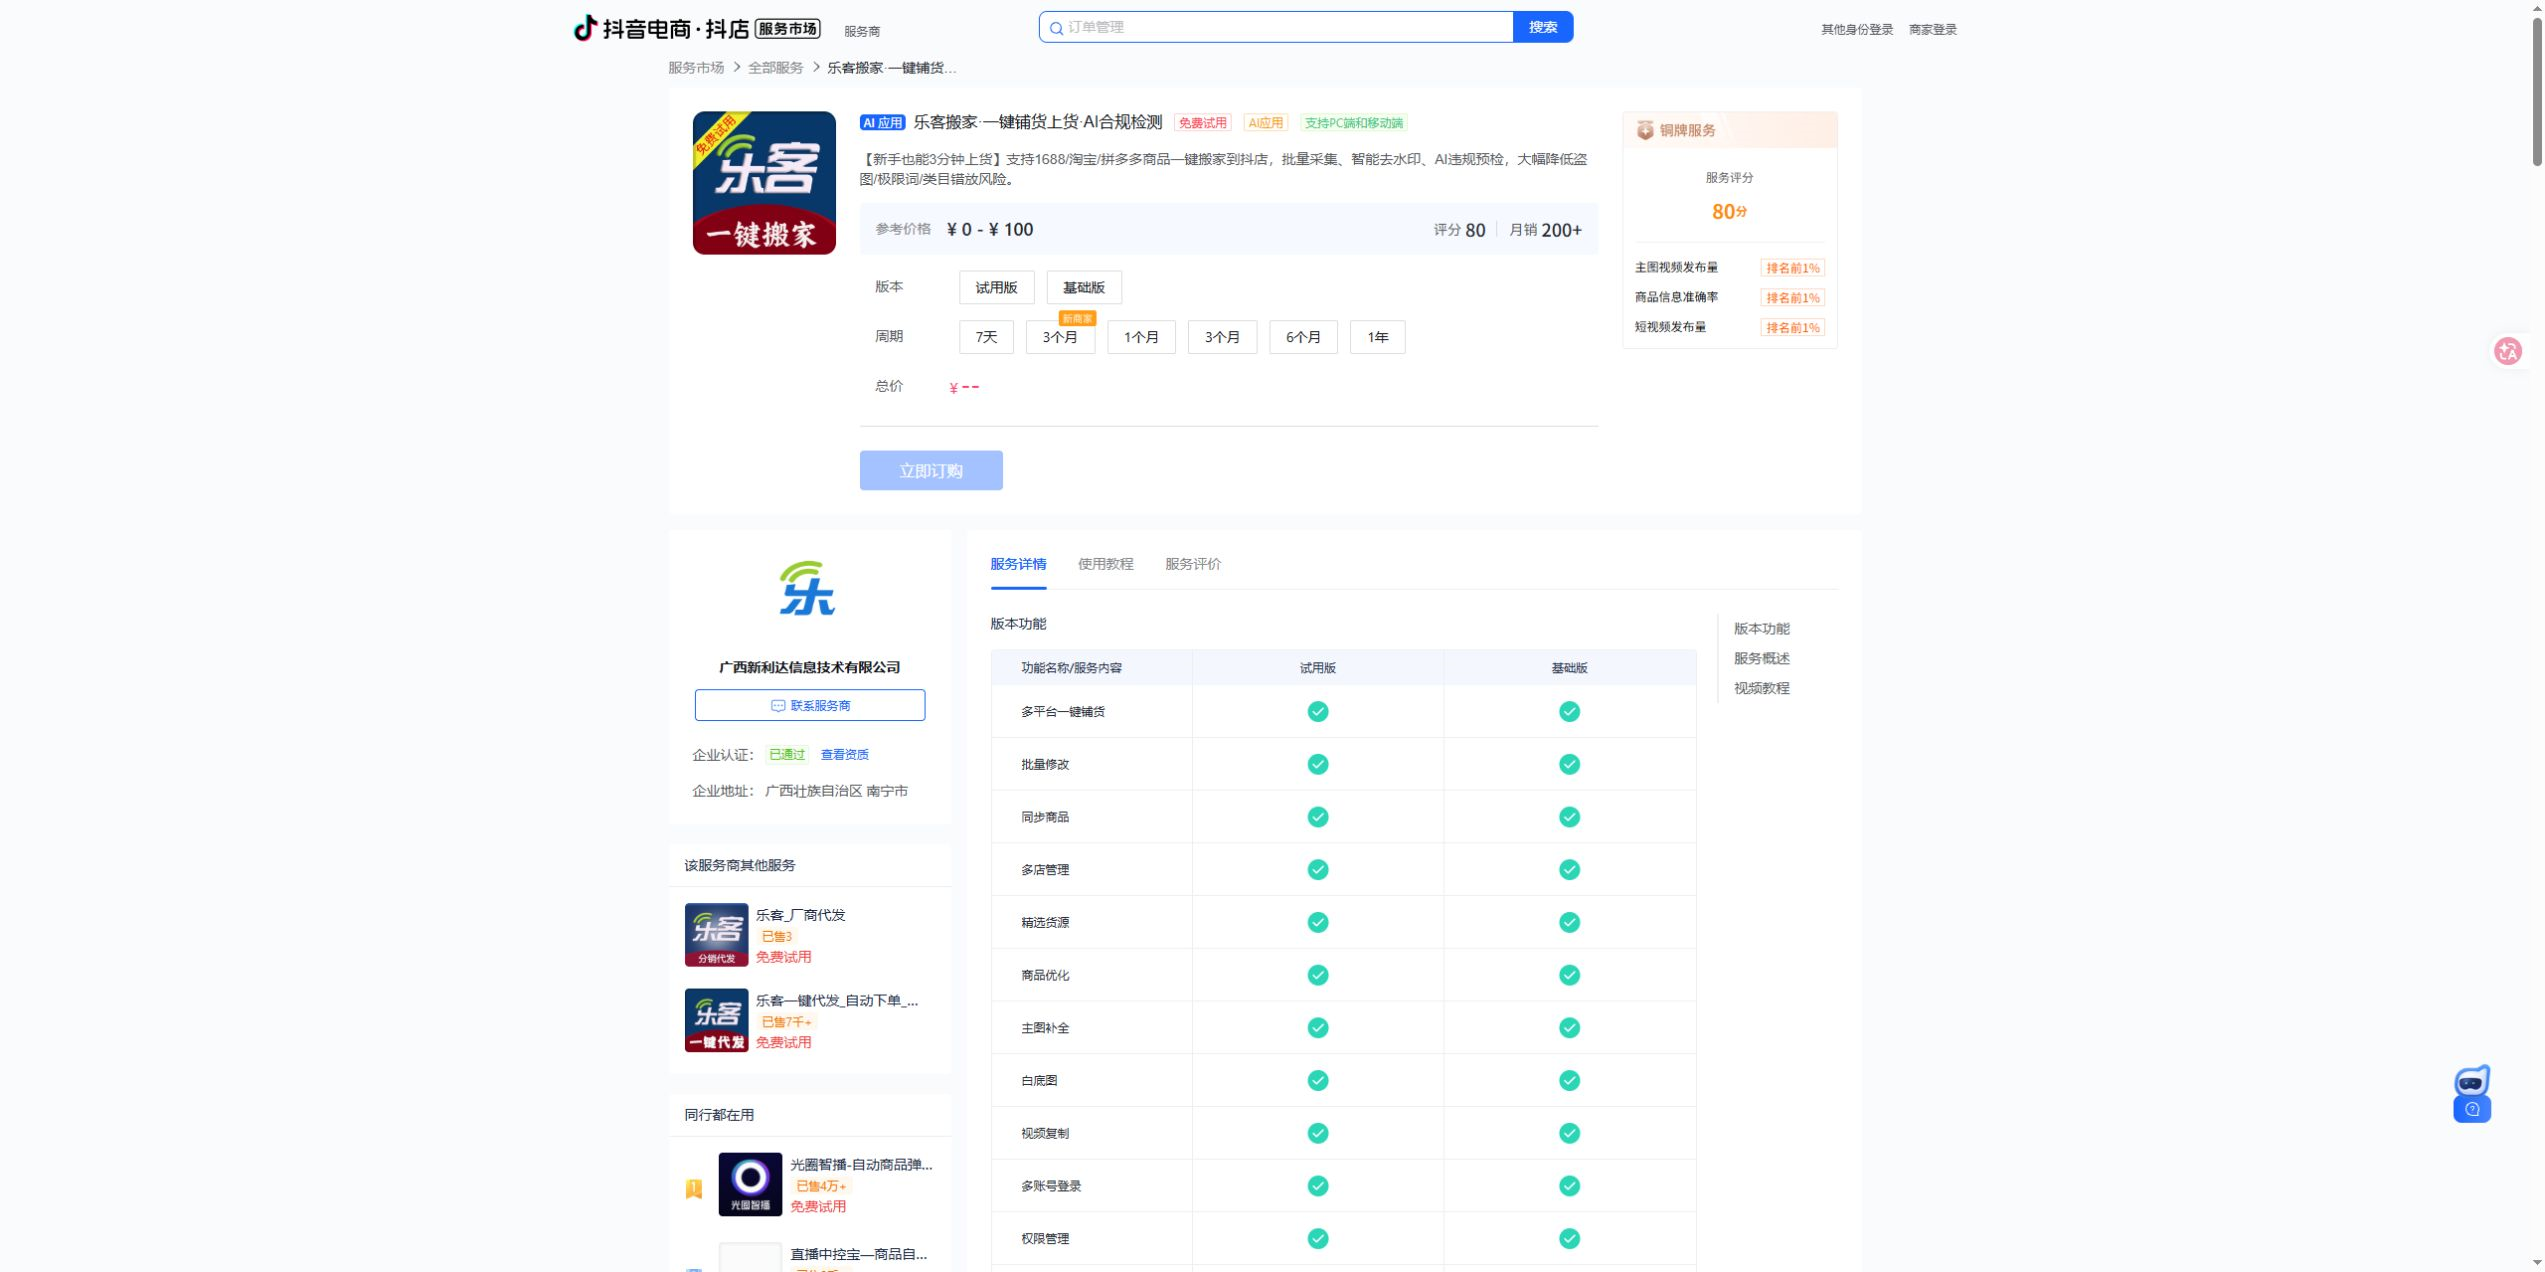Select the 试用版 version option
2545x1272 pixels.
click(x=996, y=287)
